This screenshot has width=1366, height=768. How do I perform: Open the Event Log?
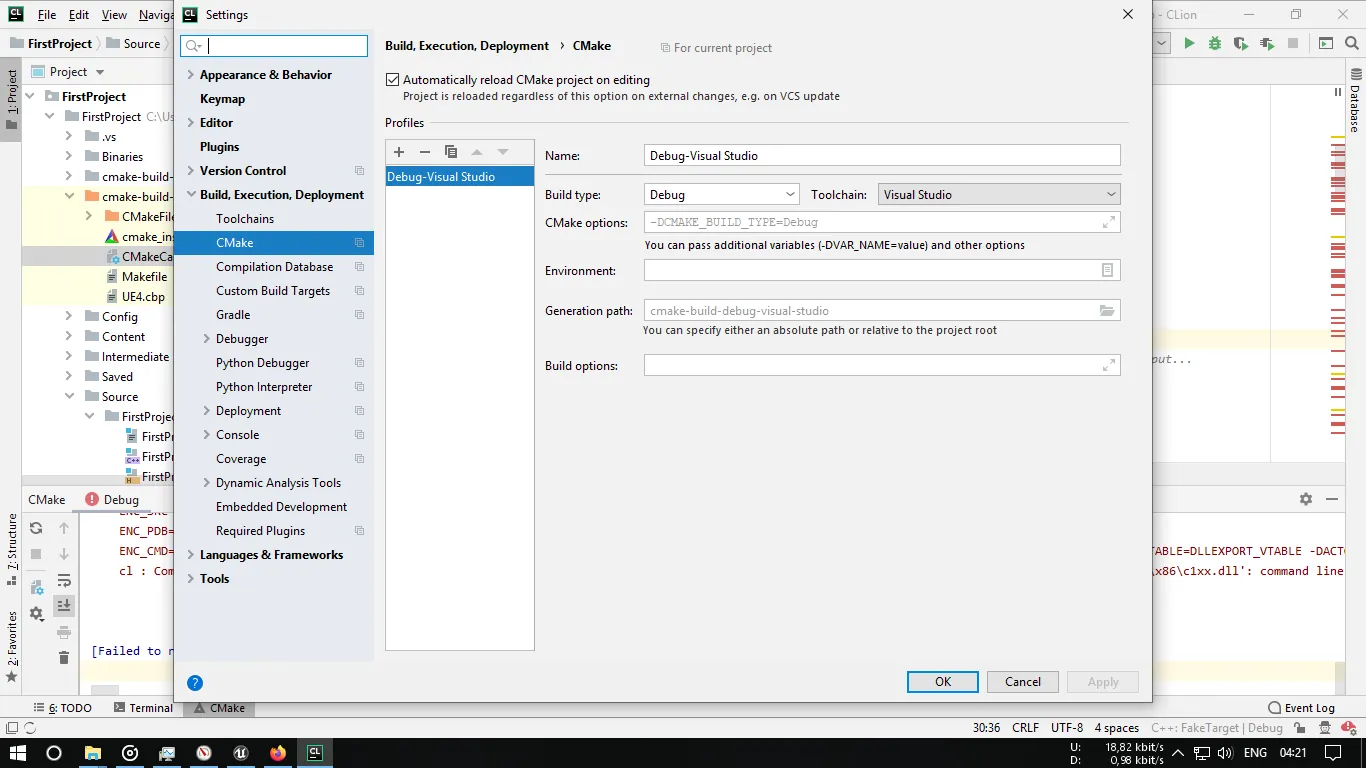coord(1301,708)
